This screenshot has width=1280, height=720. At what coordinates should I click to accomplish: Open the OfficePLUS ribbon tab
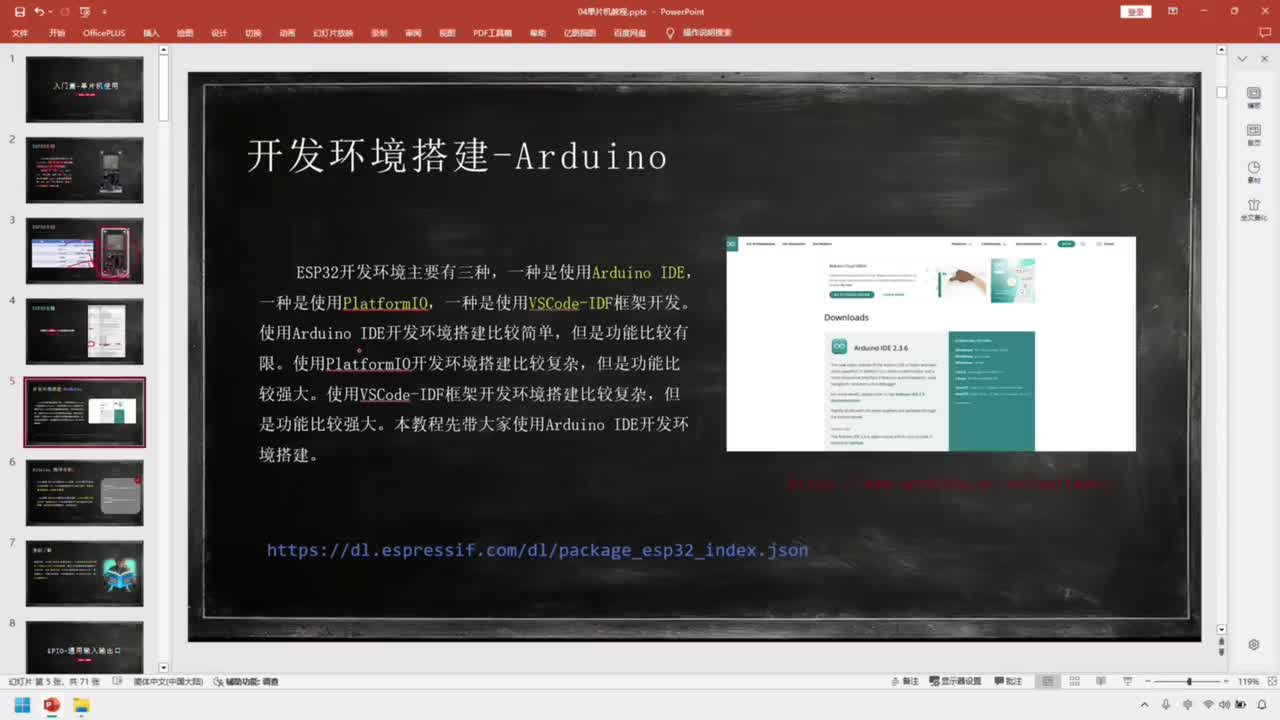click(104, 33)
